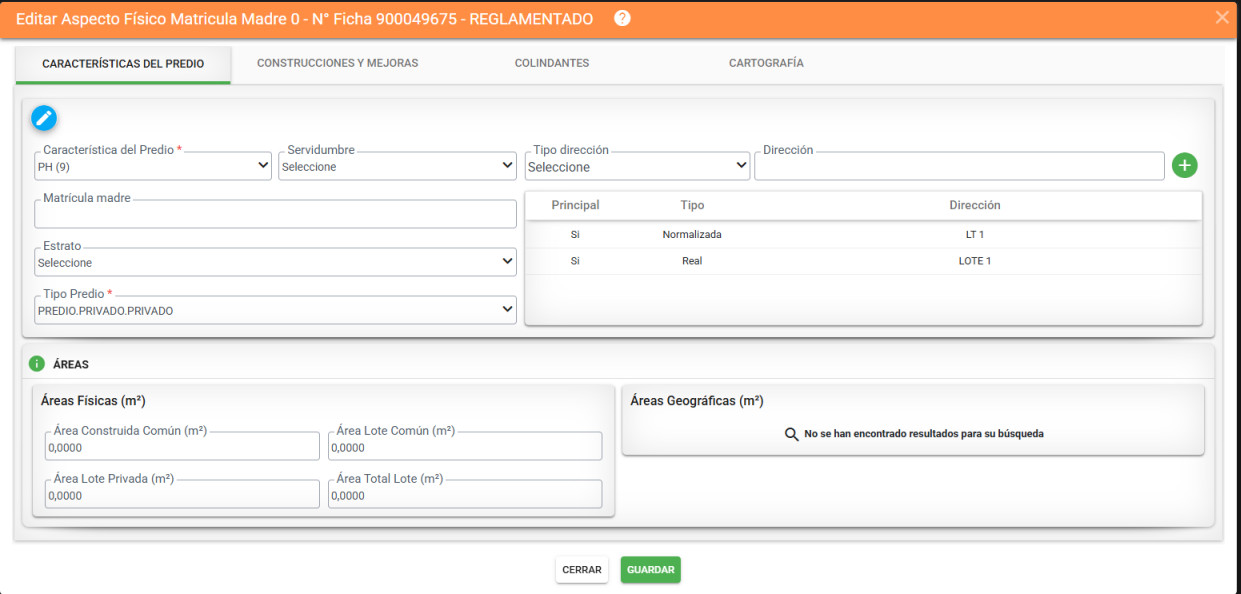The height and width of the screenshot is (594, 1241).
Task: Select the Área Construida Común field
Action: pyautogui.click(x=182, y=446)
